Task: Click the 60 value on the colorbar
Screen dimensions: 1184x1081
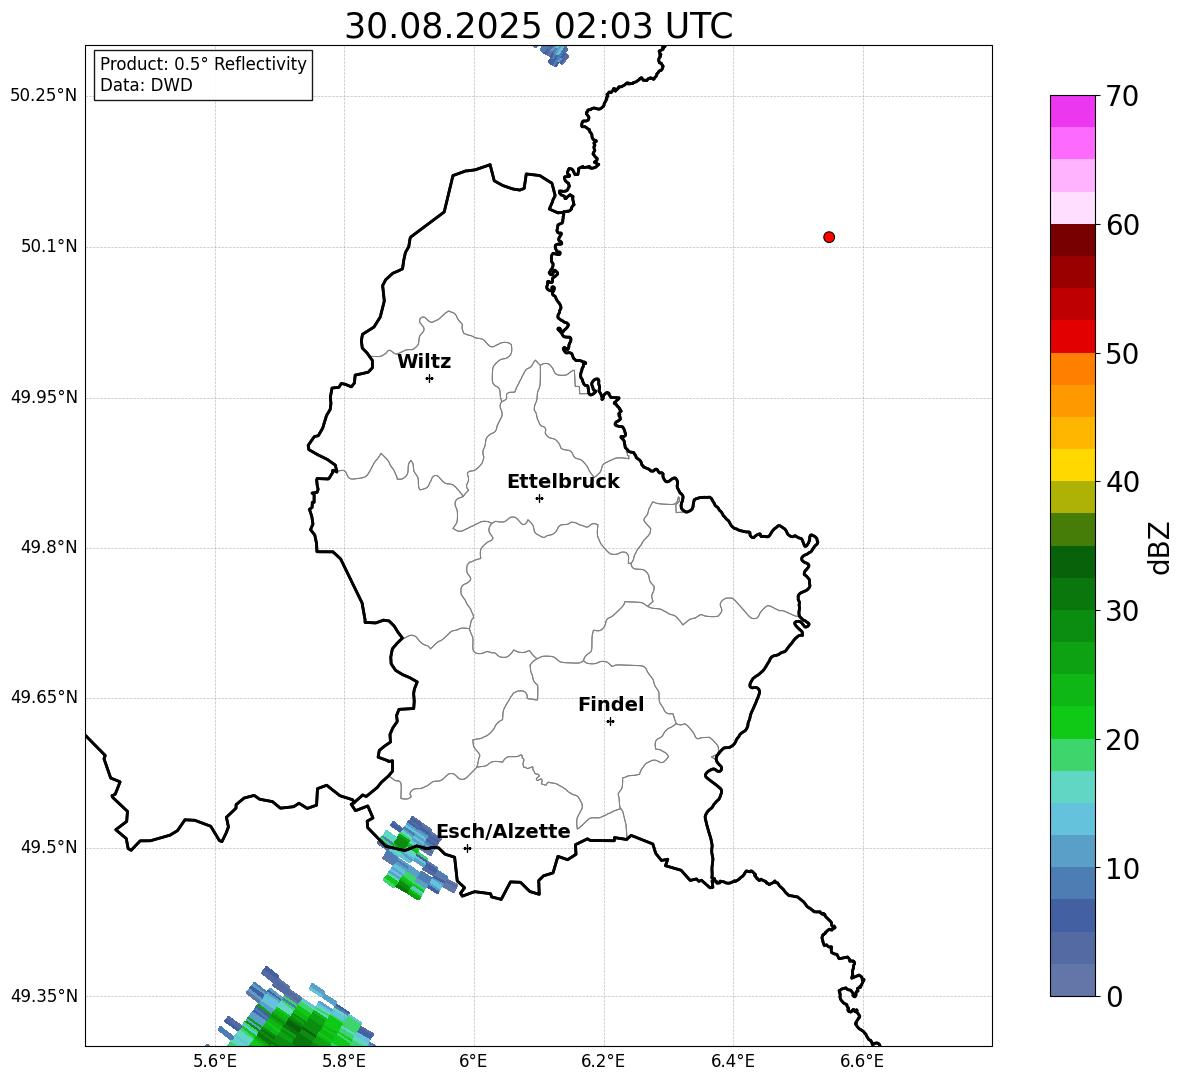Action: pyautogui.click(x=1122, y=225)
